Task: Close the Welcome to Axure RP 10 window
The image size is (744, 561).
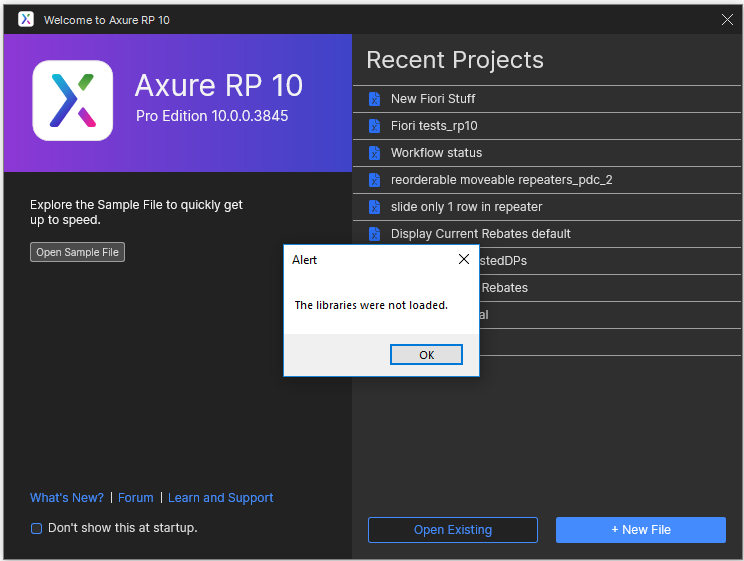Action: pyautogui.click(x=727, y=19)
